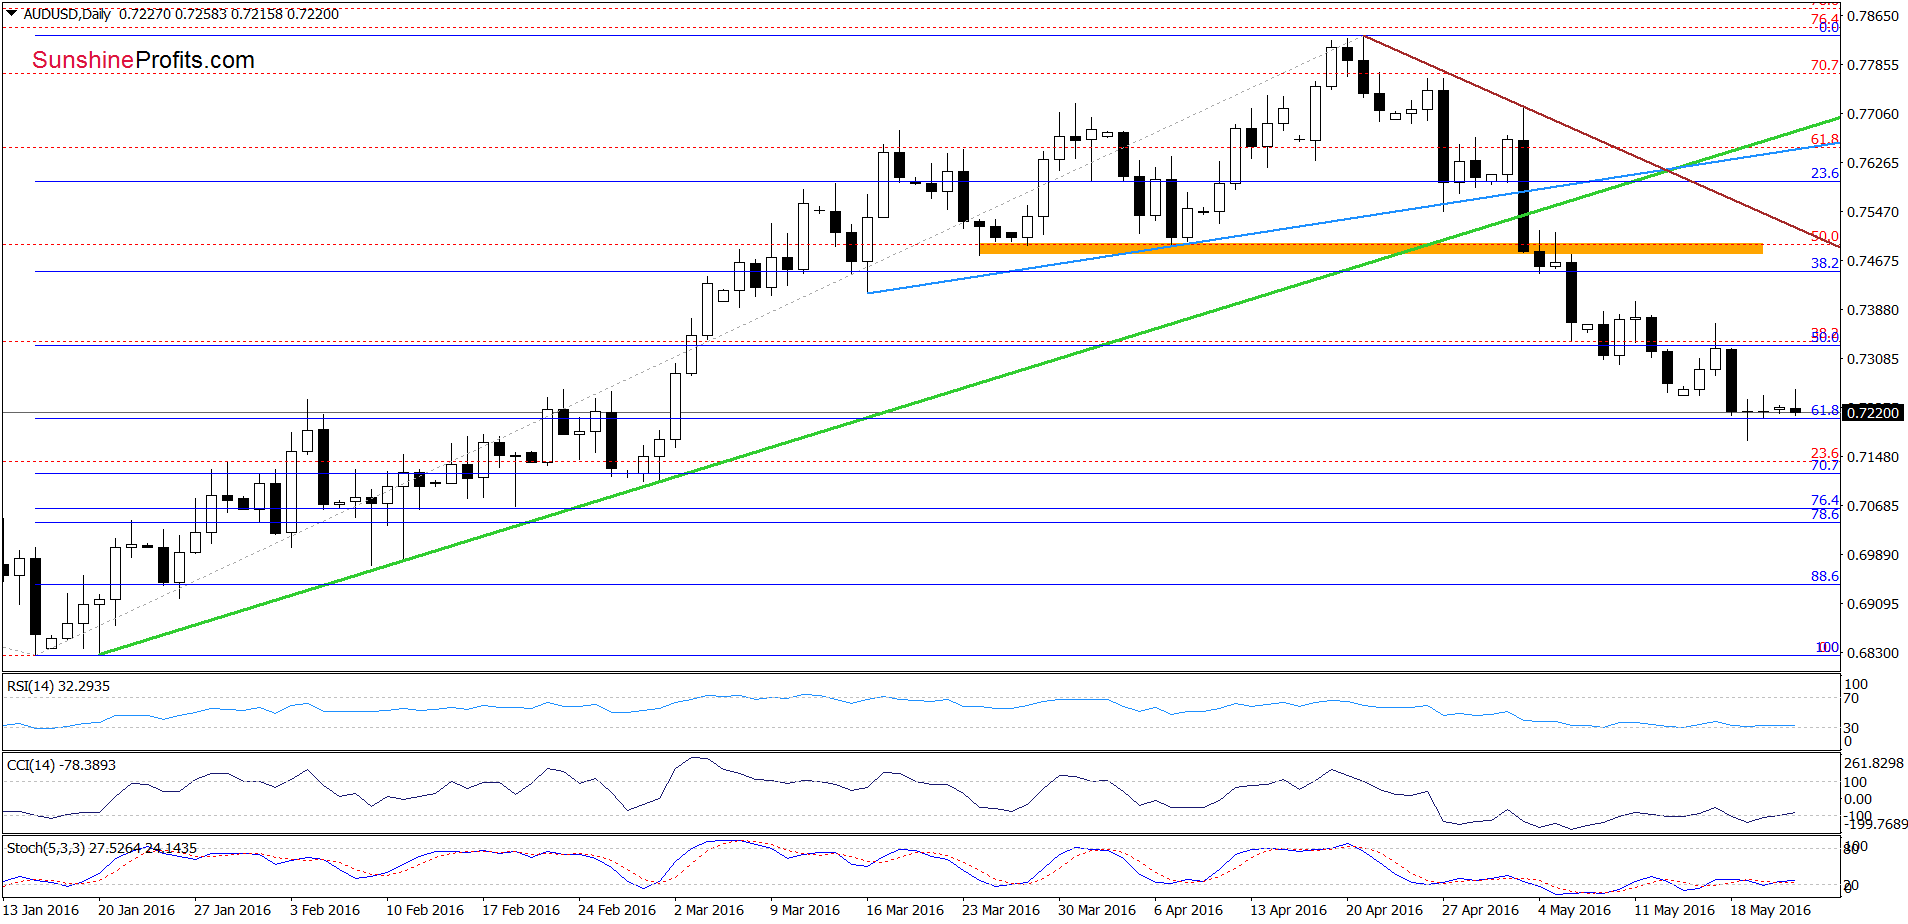Image resolution: width=1908 pixels, height=924 pixels.
Task: Click the 0.70685 price axis label
Action: pyautogui.click(x=1872, y=506)
